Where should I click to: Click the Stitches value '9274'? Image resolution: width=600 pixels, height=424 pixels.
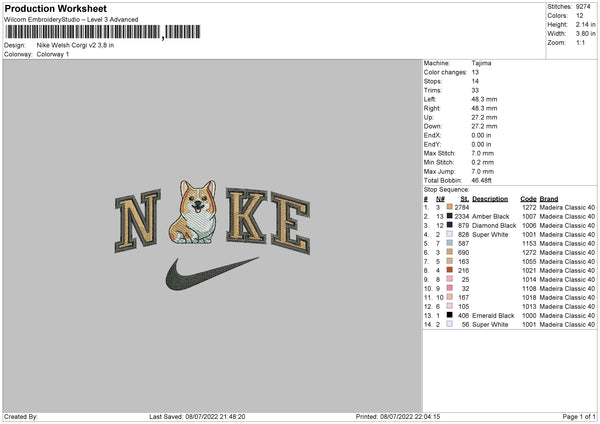(x=583, y=7)
